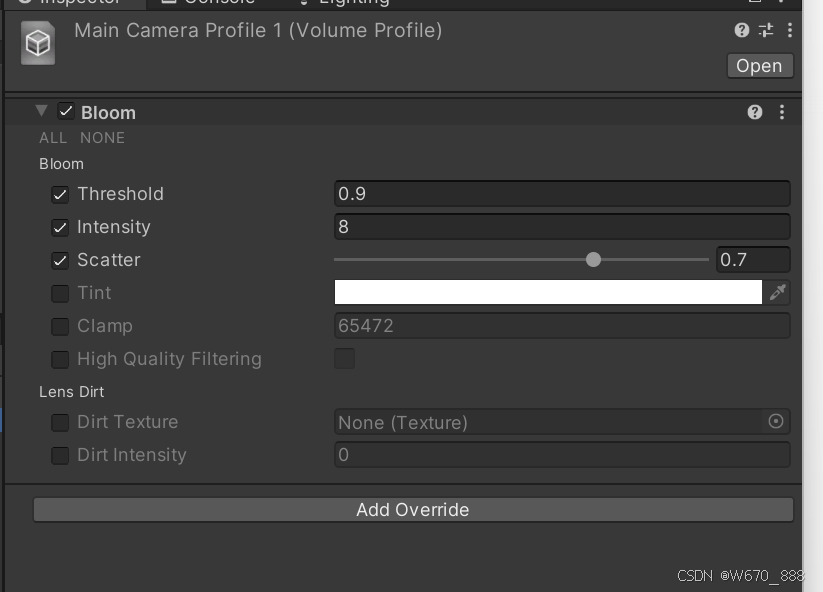
Task: Click the Volume Profile asset icon
Action: 38,43
